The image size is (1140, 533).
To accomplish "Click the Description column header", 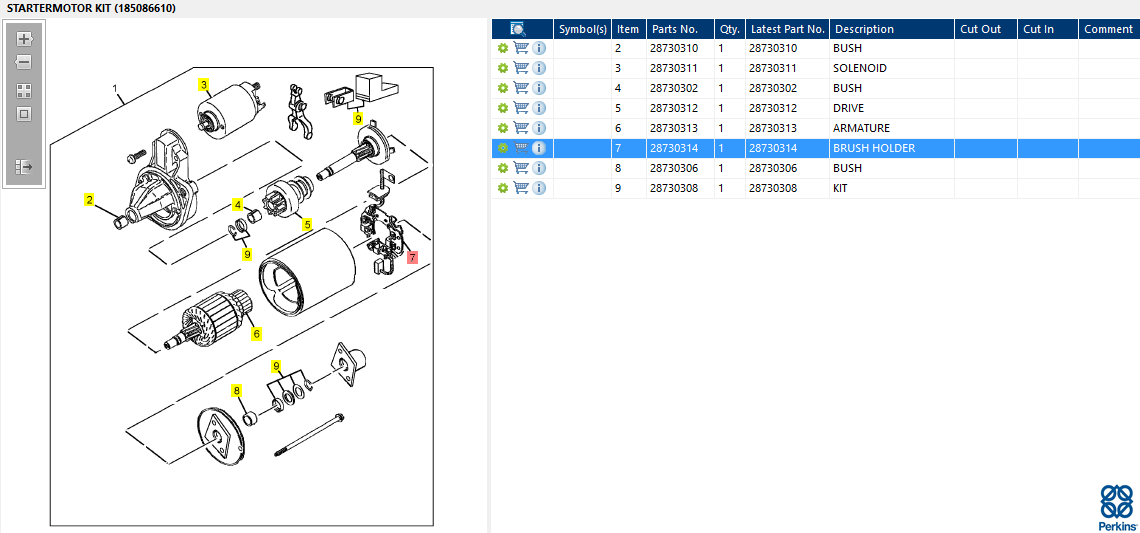I will pyautogui.click(x=891, y=29).
